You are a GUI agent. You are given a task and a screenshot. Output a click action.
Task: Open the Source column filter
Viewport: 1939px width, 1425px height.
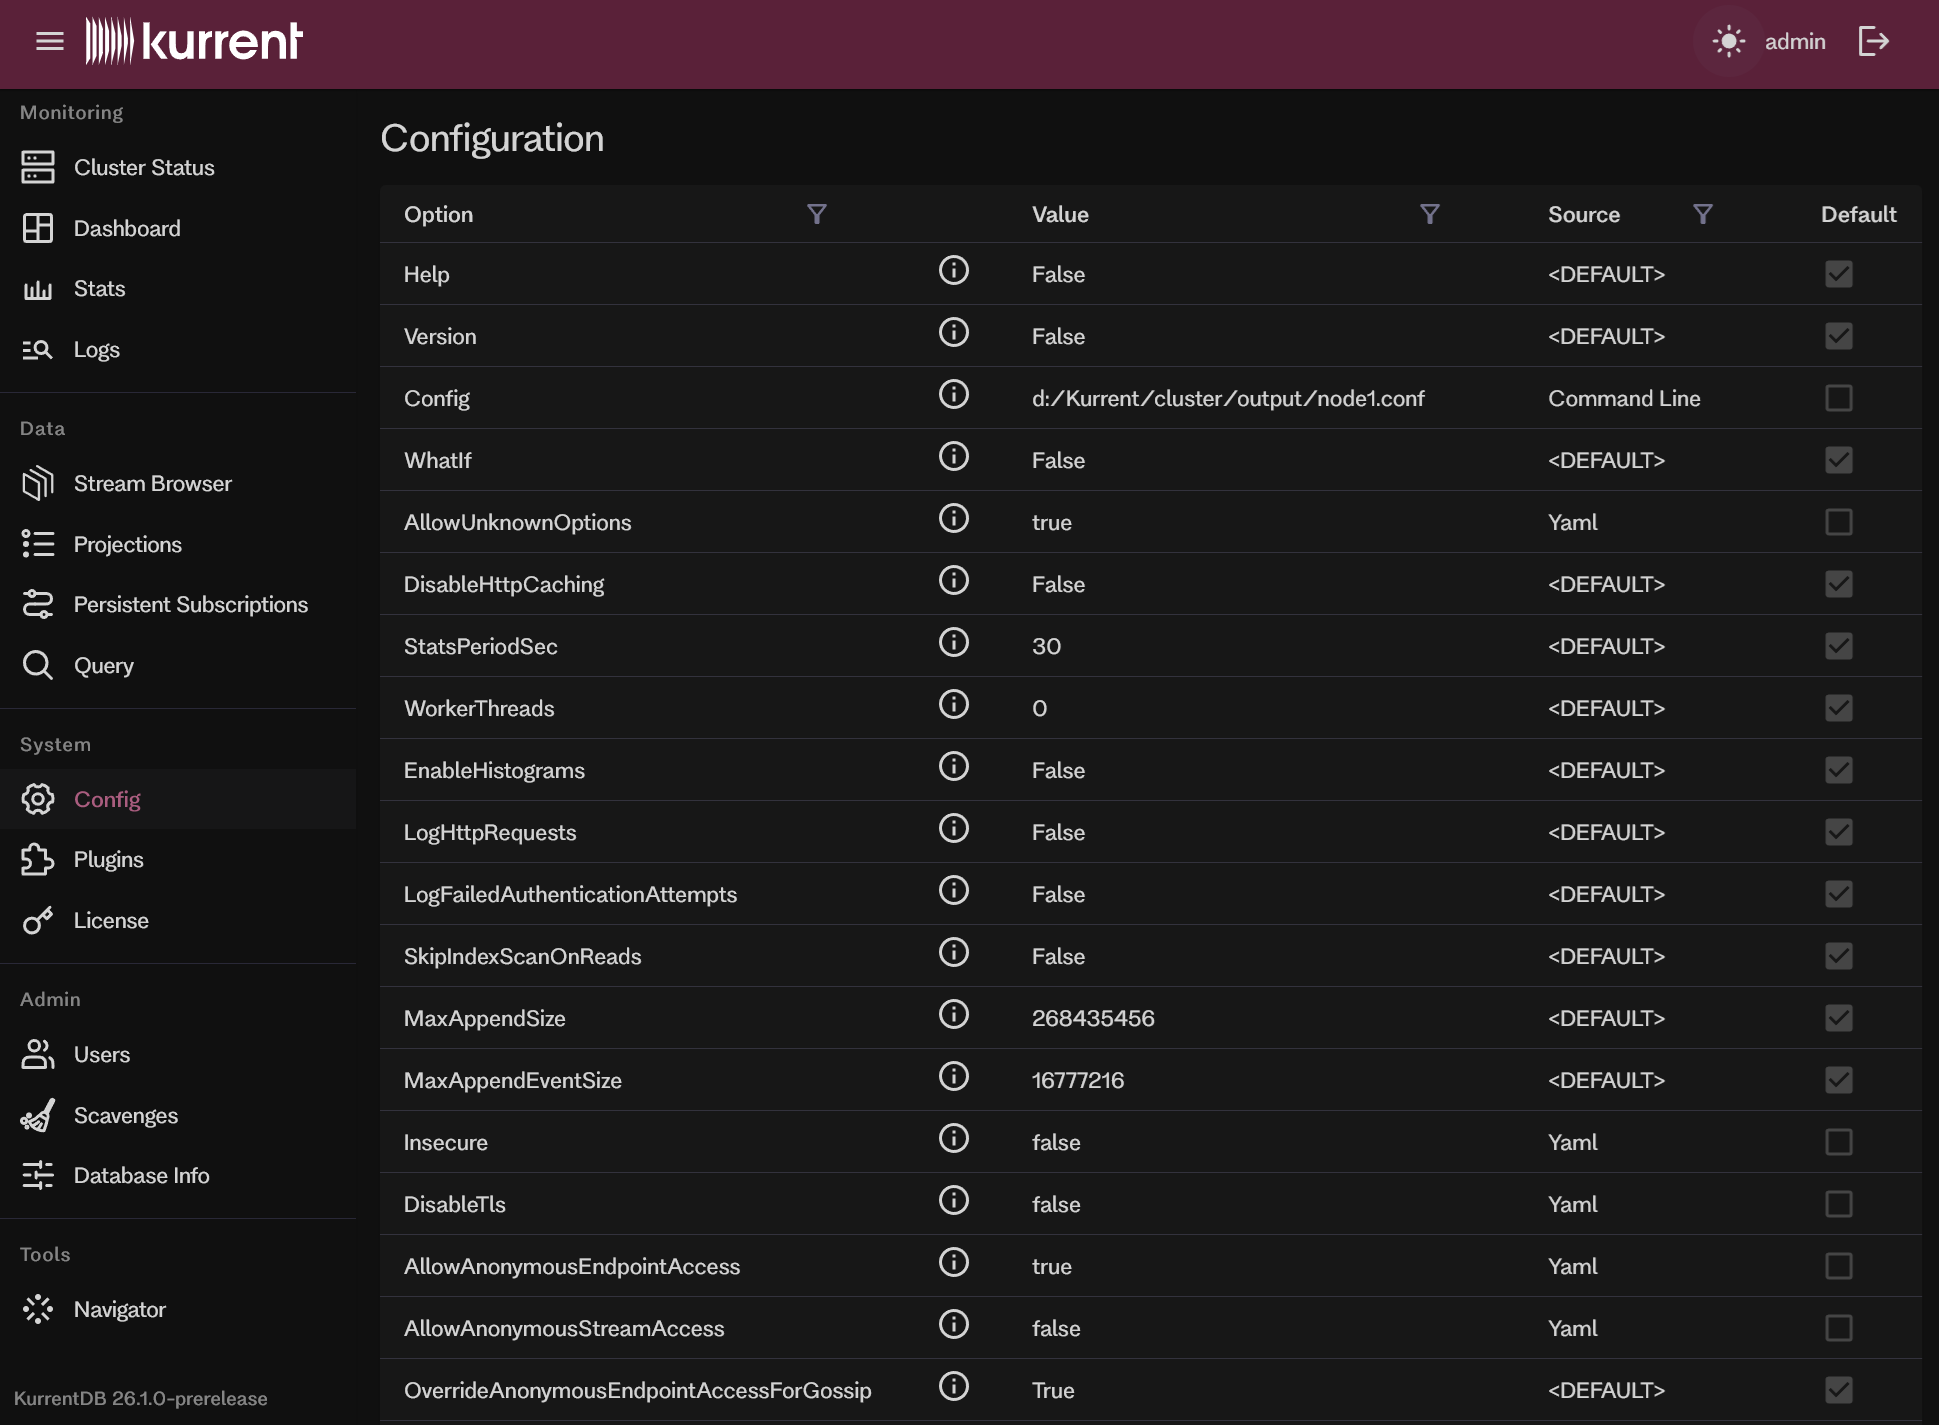[x=1703, y=214]
